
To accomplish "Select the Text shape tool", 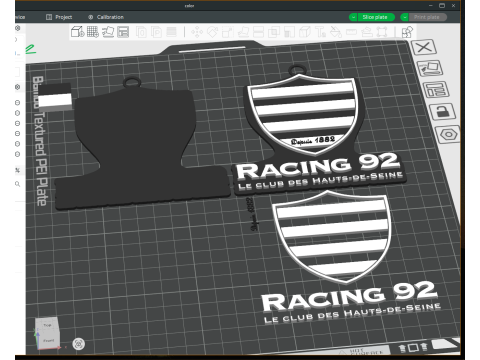I will pos(320,32).
